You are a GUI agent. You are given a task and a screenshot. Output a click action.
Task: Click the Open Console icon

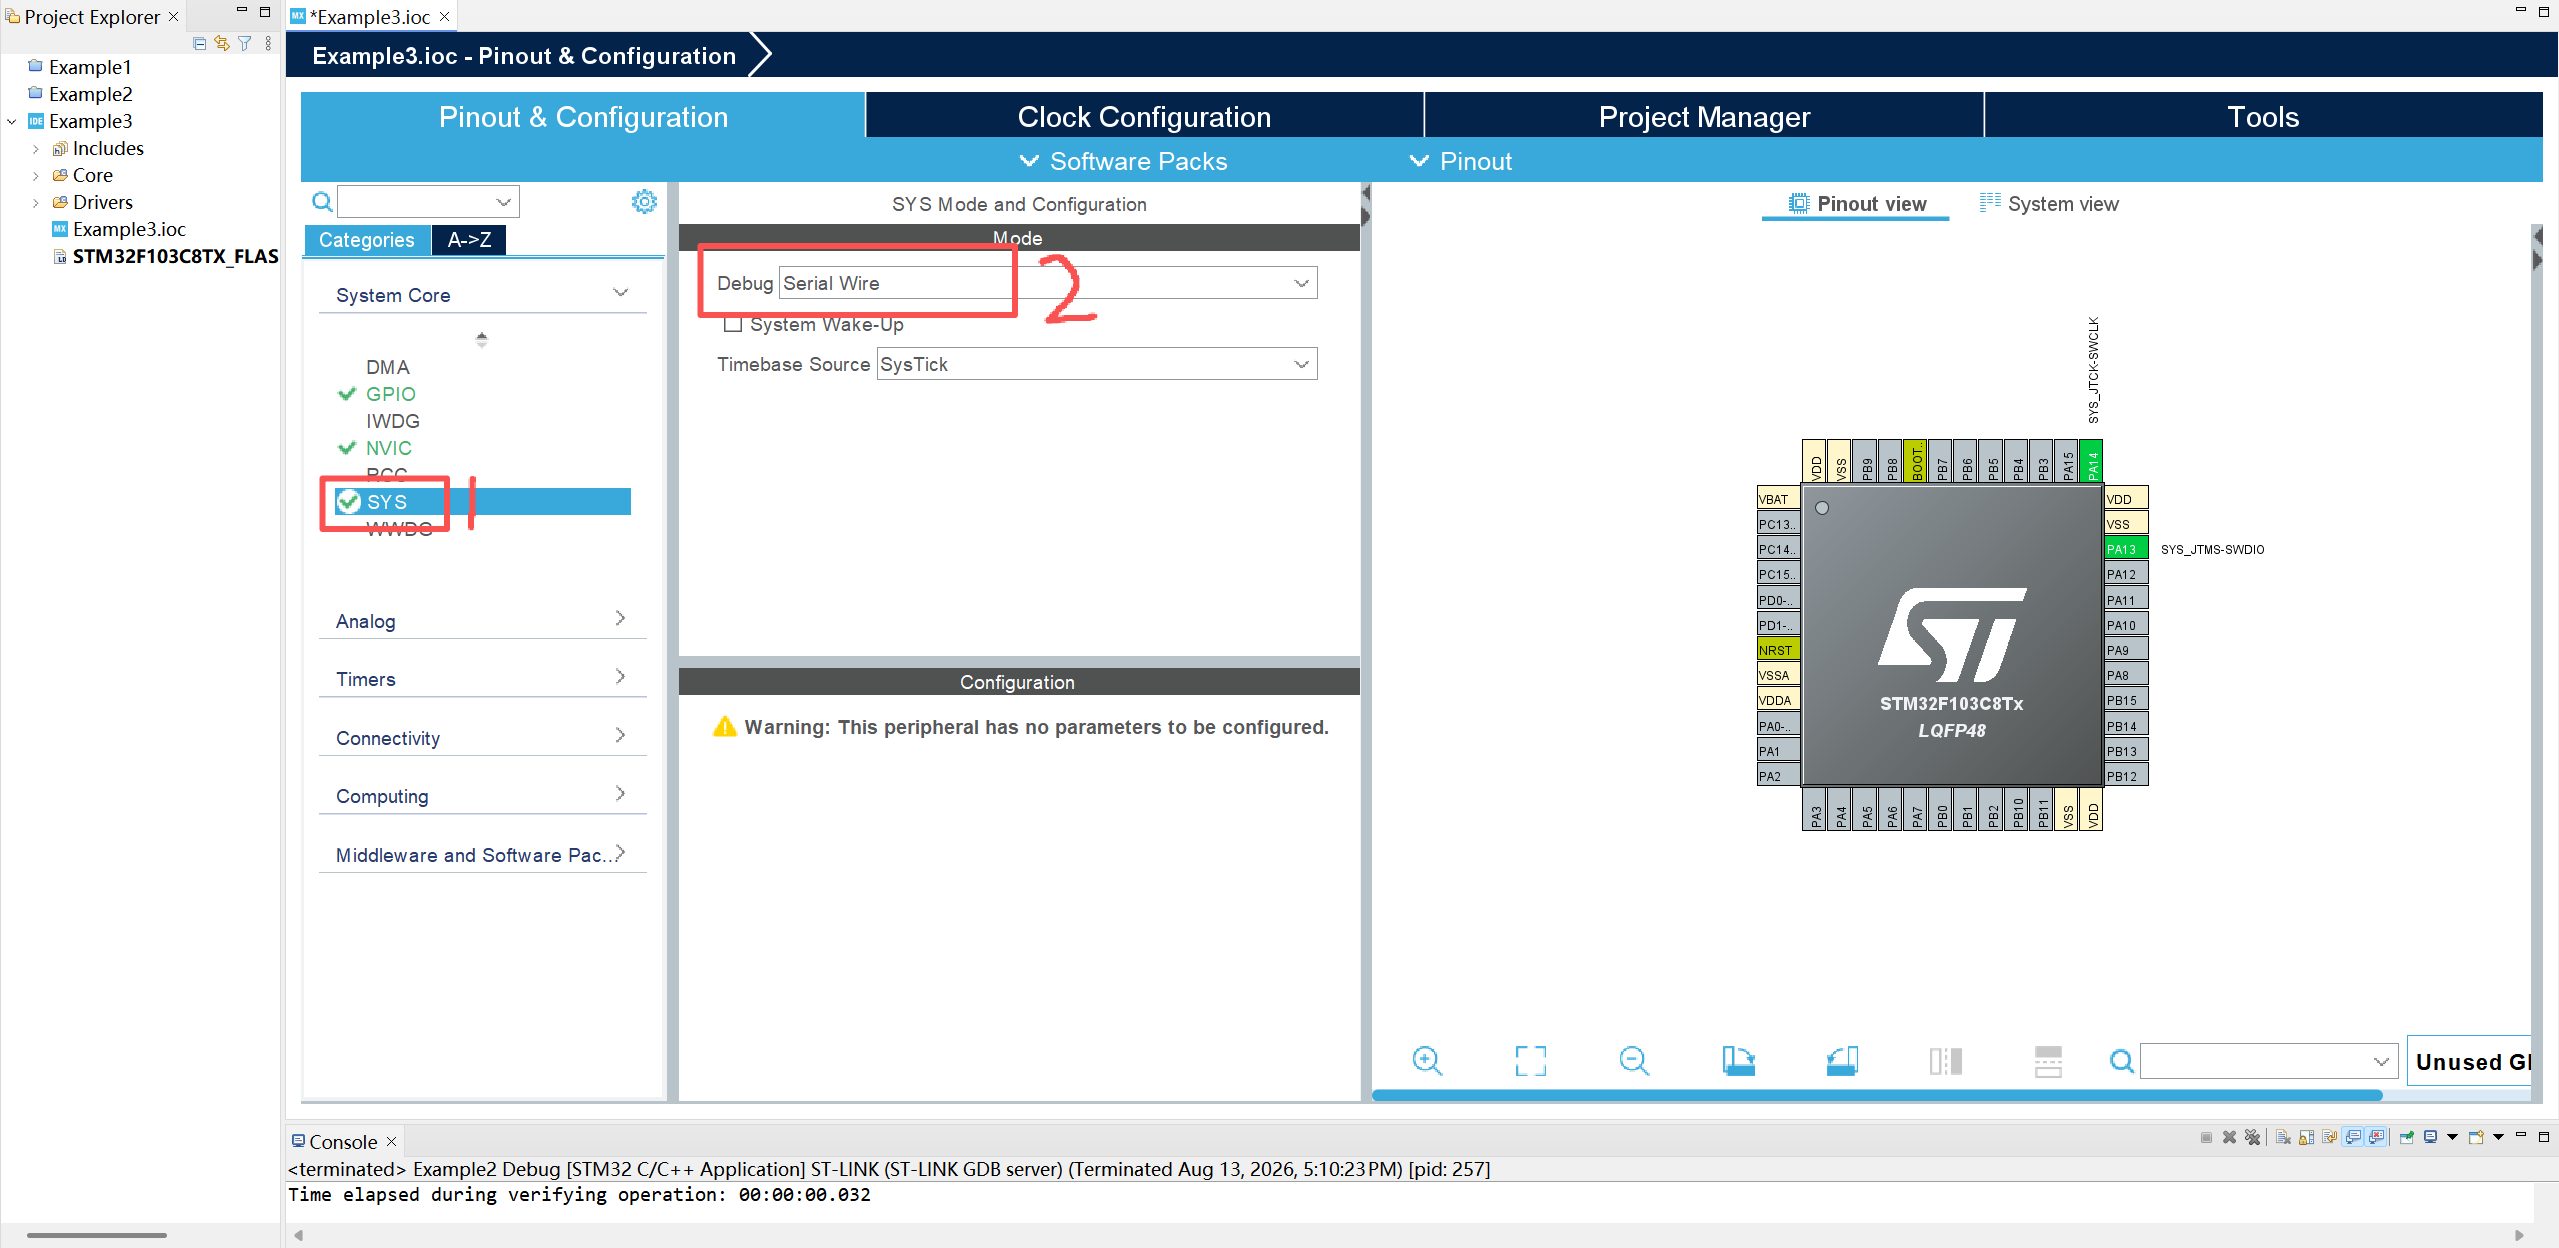pos(2477,1137)
